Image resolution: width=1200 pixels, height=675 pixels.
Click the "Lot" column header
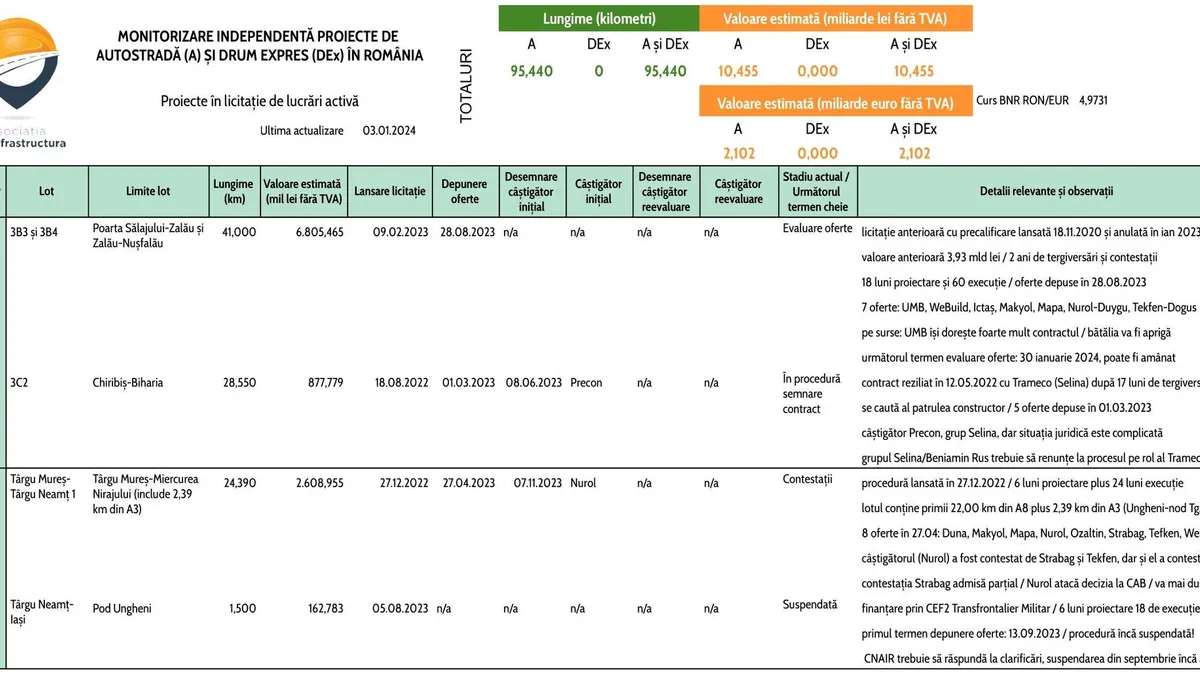click(47, 191)
